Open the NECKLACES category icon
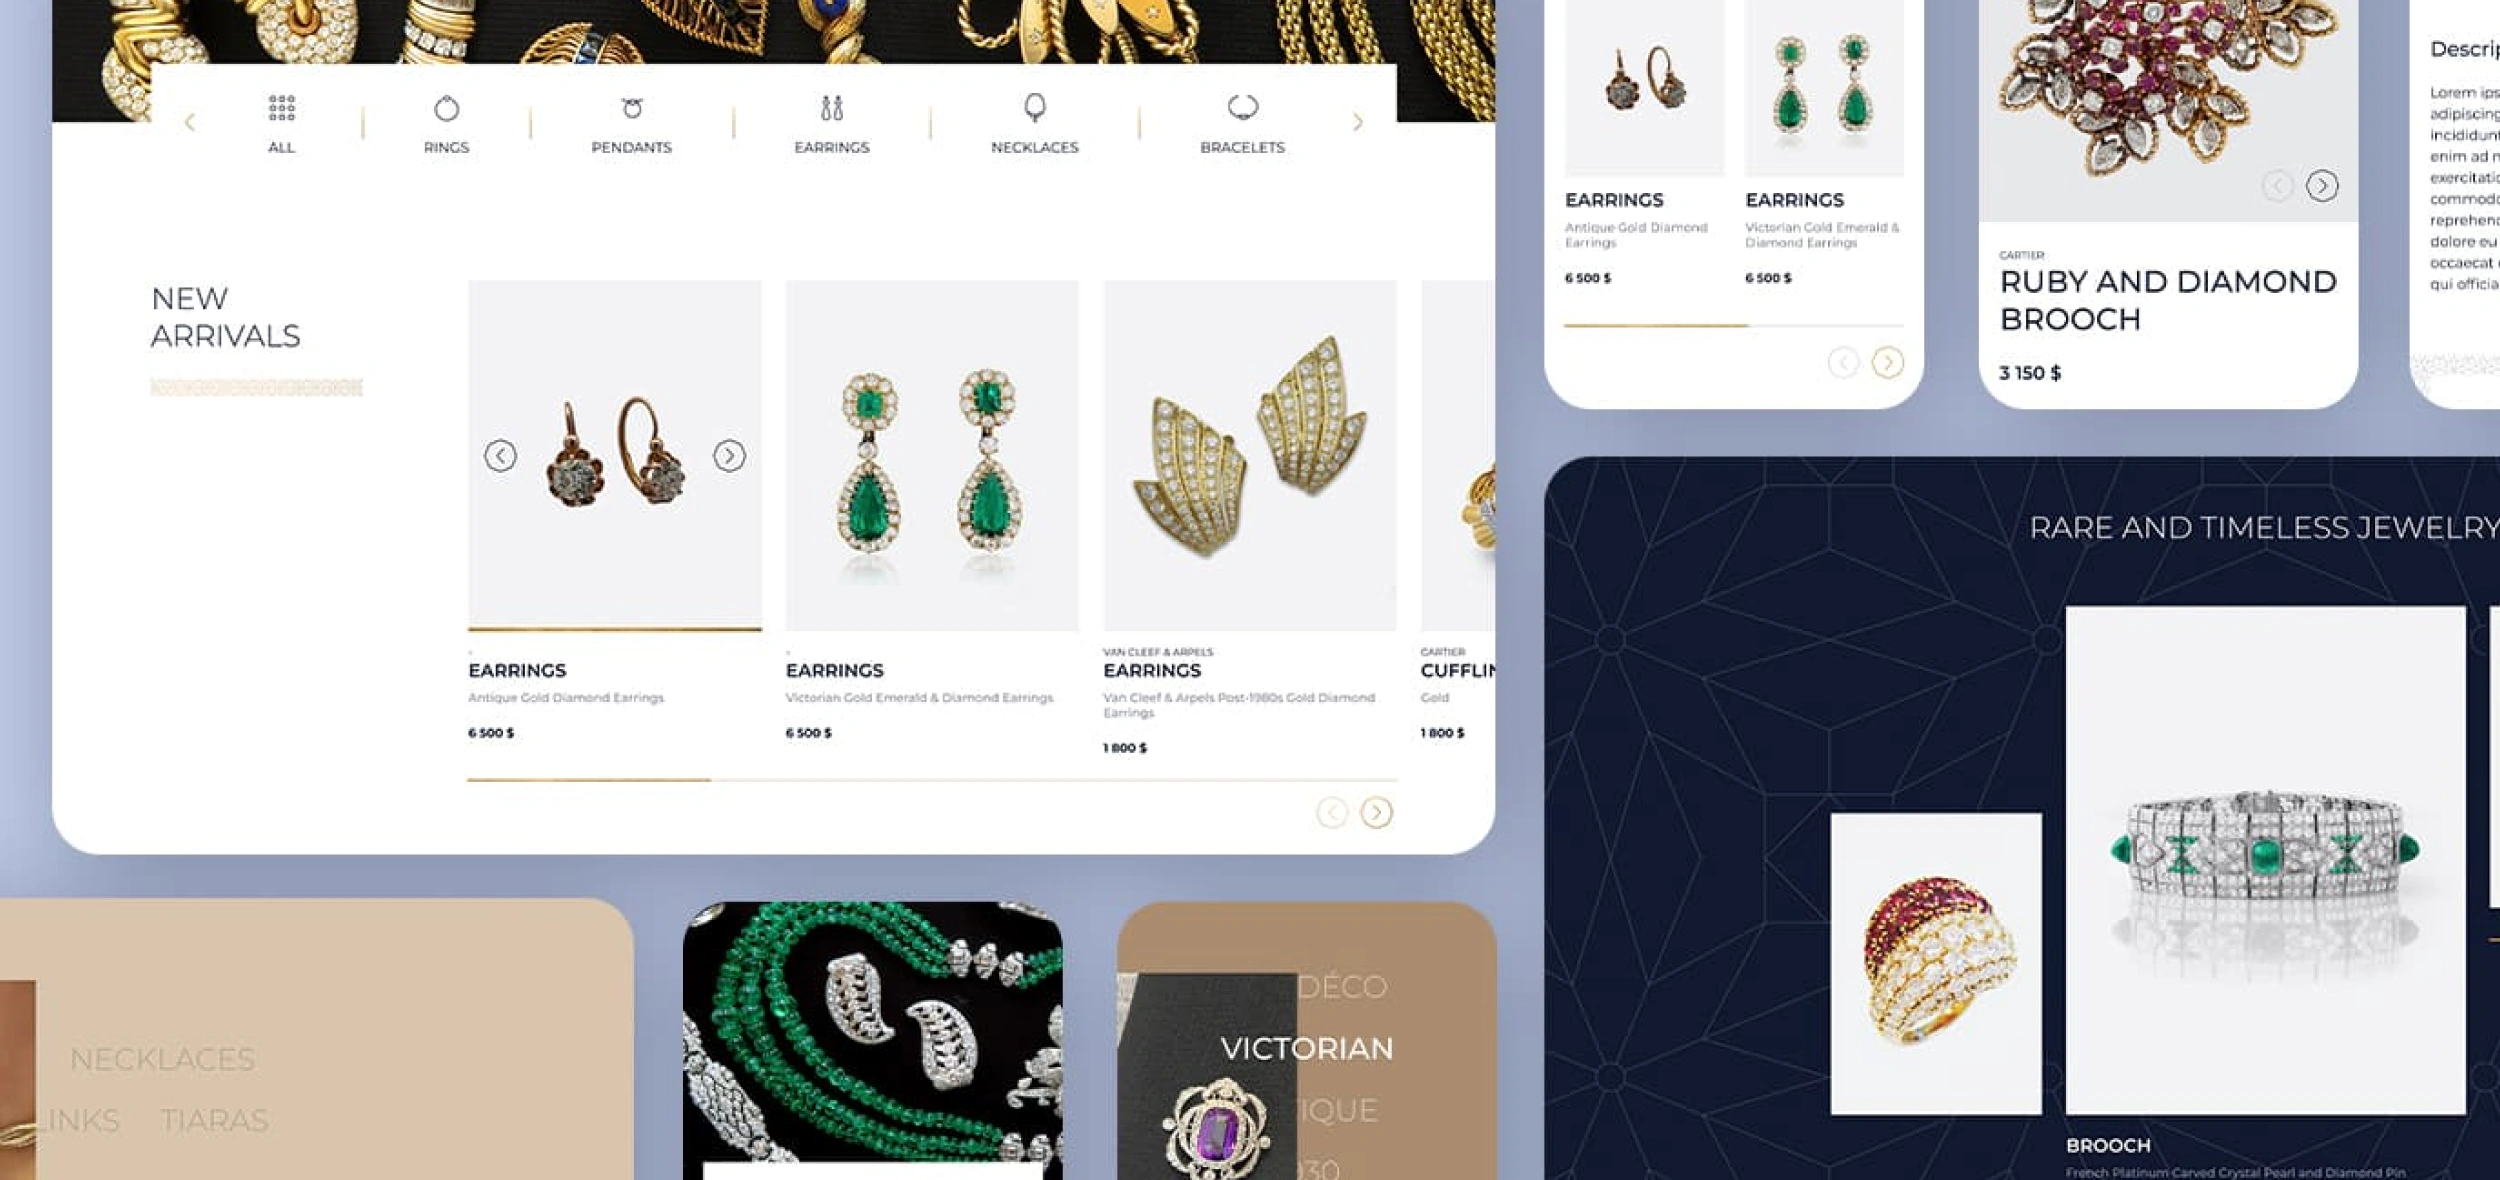 click(x=1034, y=108)
